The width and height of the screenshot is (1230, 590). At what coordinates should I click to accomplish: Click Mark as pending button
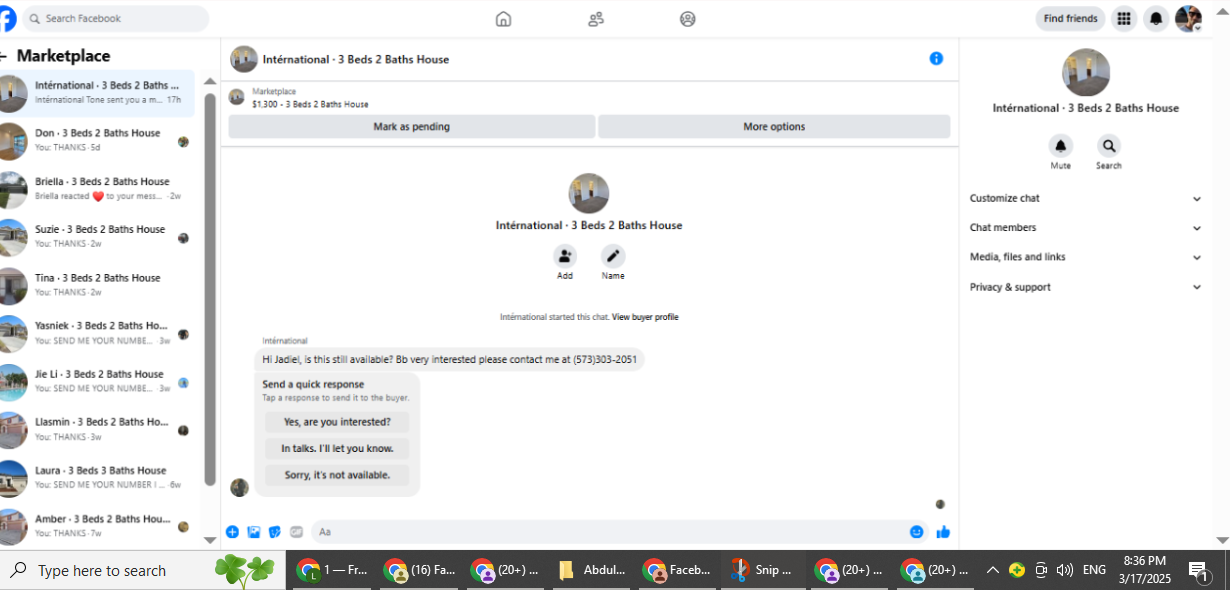coord(411,127)
